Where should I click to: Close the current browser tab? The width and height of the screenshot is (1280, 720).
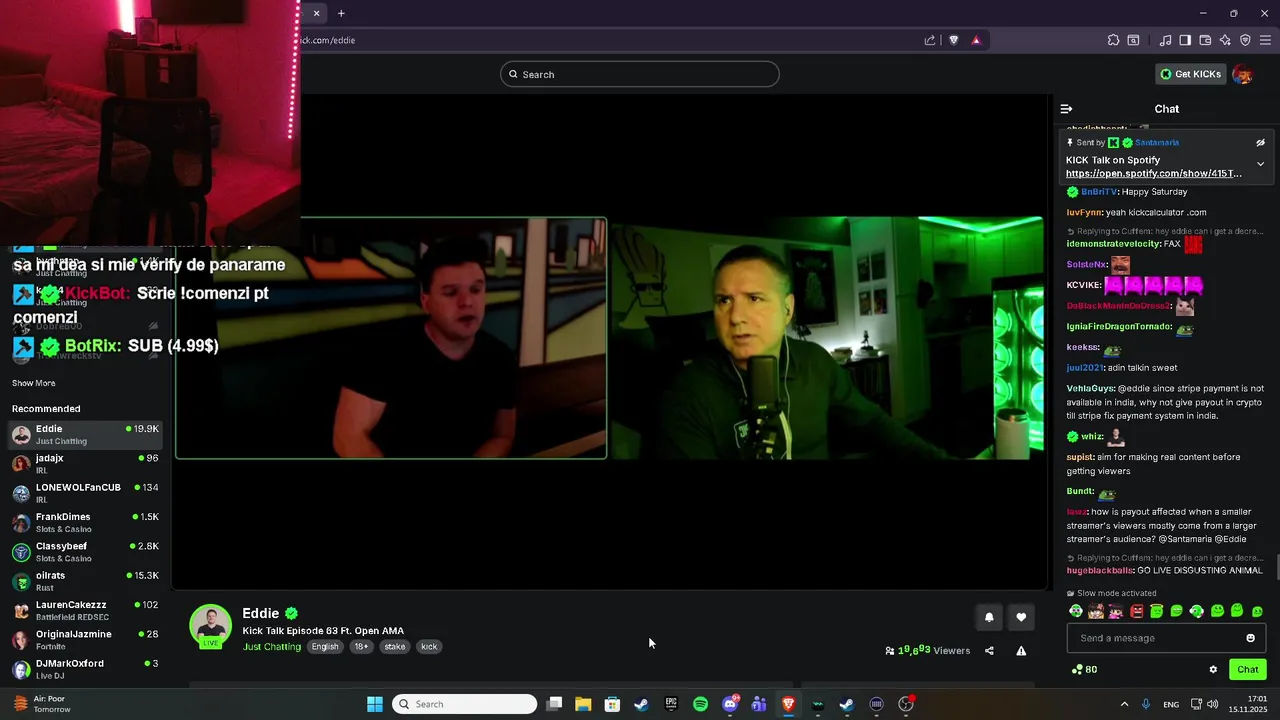pos(316,13)
